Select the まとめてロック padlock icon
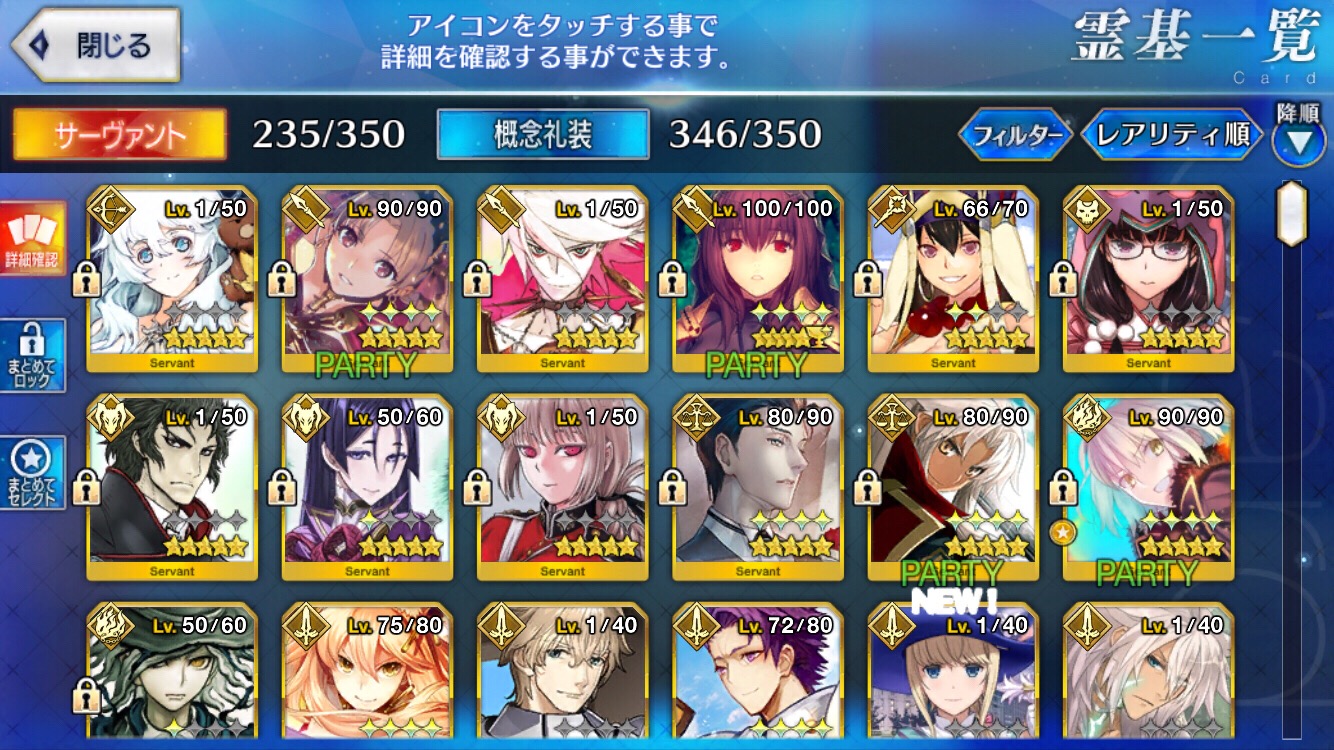 pos(34,355)
